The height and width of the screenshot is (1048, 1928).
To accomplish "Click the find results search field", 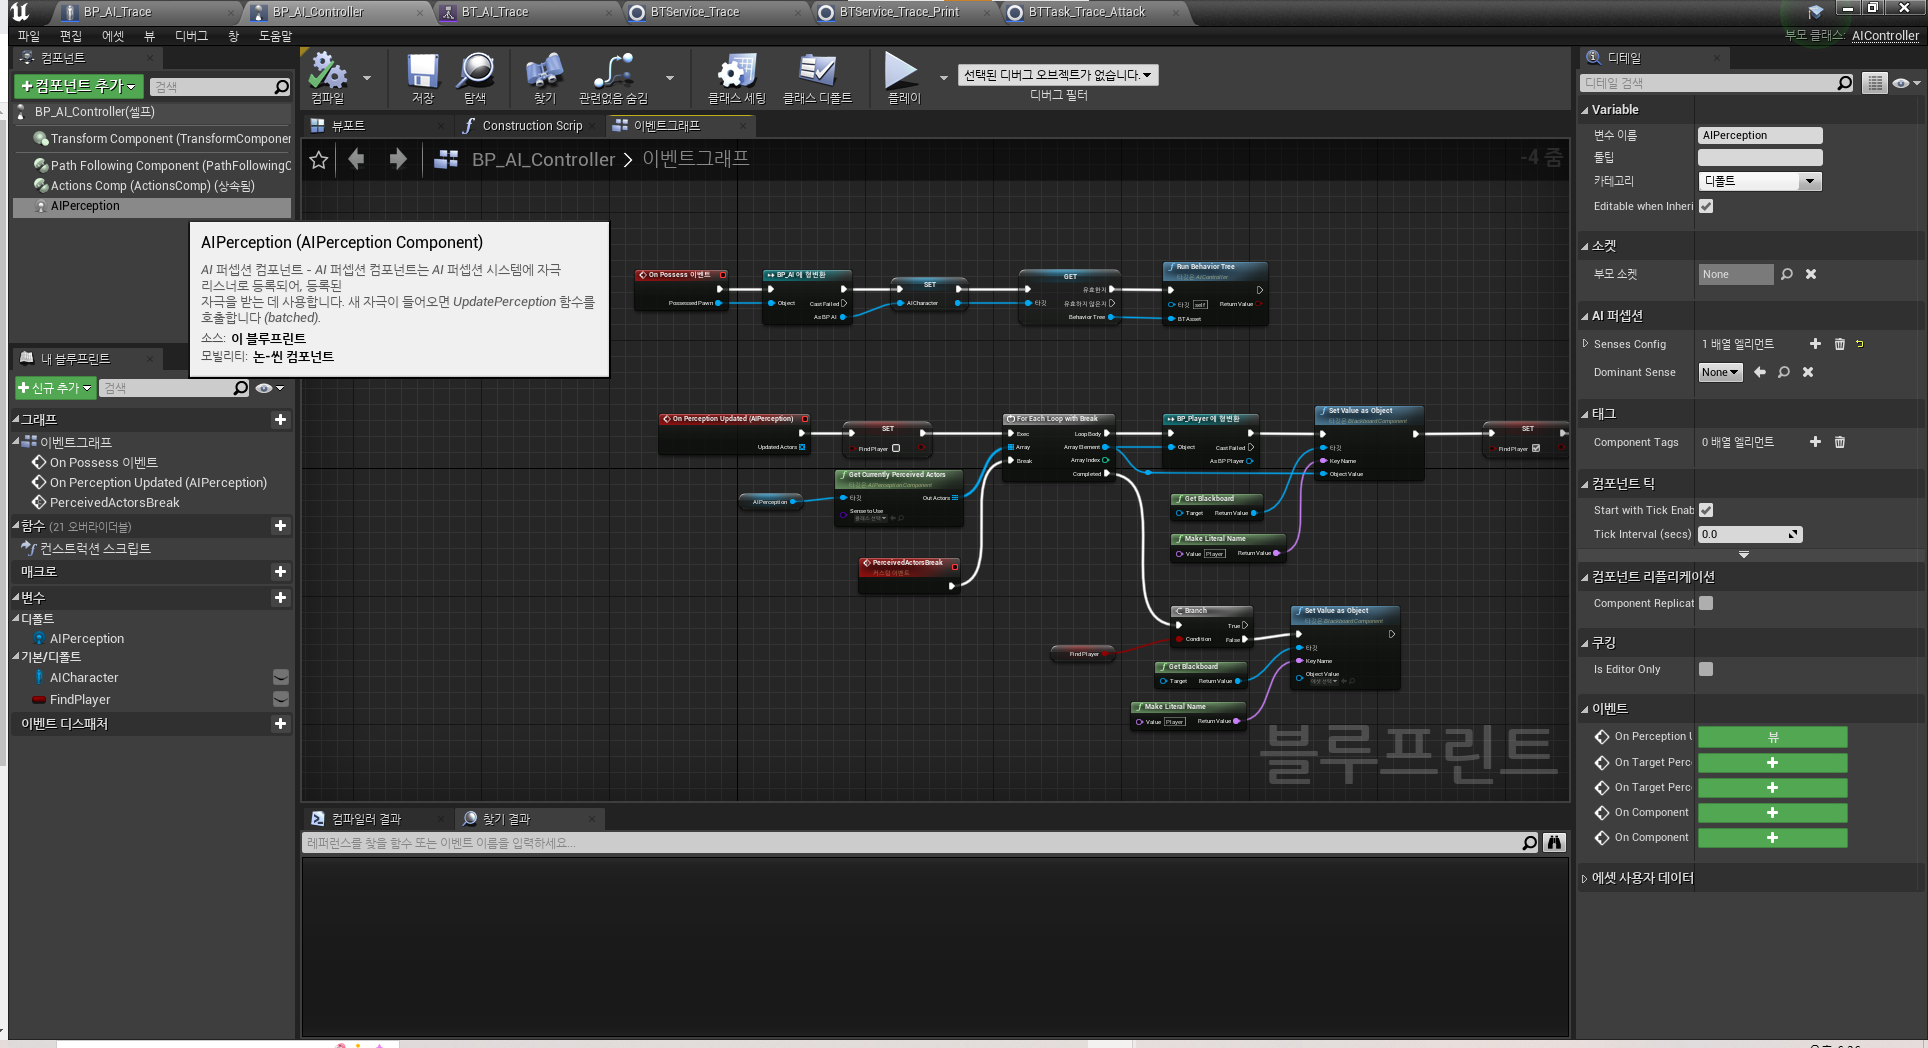I will pyautogui.click(x=920, y=843).
